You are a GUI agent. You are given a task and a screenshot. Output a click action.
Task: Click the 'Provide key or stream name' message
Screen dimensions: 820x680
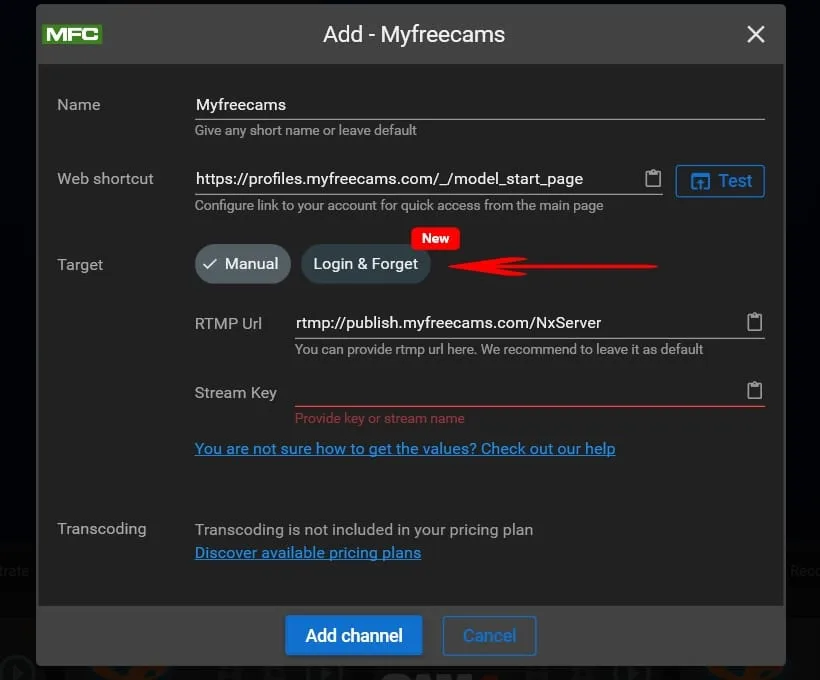pyautogui.click(x=379, y=418)
